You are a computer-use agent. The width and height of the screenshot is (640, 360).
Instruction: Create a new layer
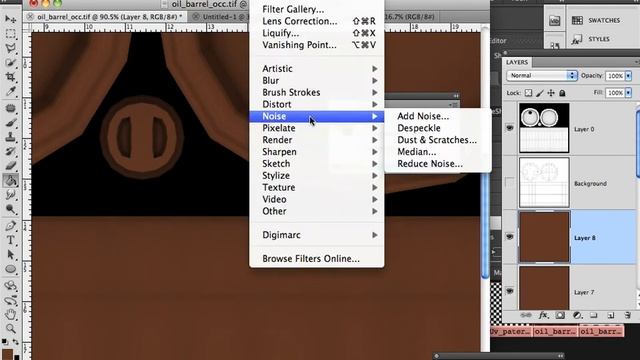click(611, 316)
